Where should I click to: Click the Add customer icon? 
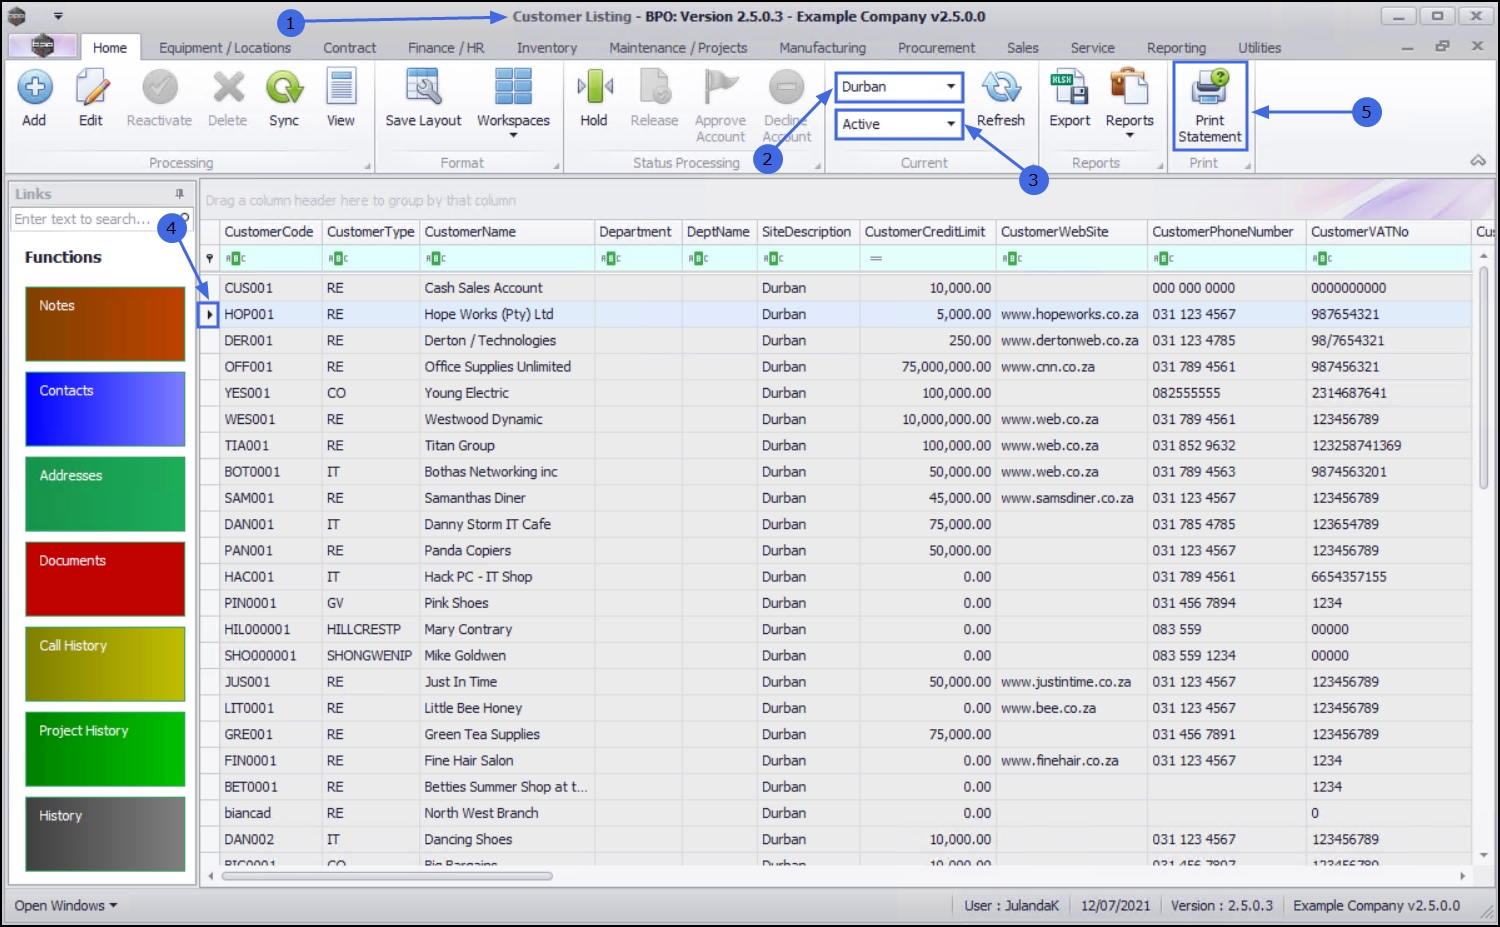click(34, 98)
